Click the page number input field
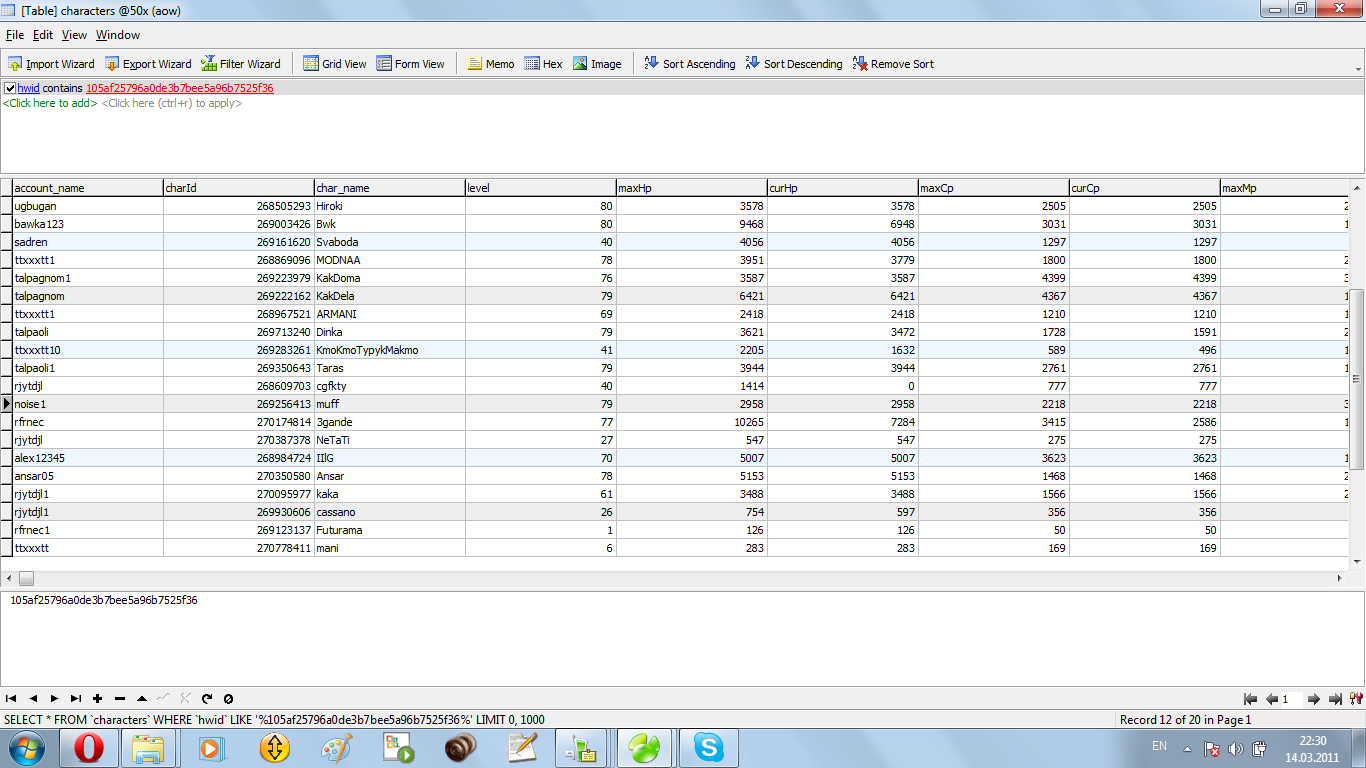The image size is (1366, 768). (x=1292, y=700)
